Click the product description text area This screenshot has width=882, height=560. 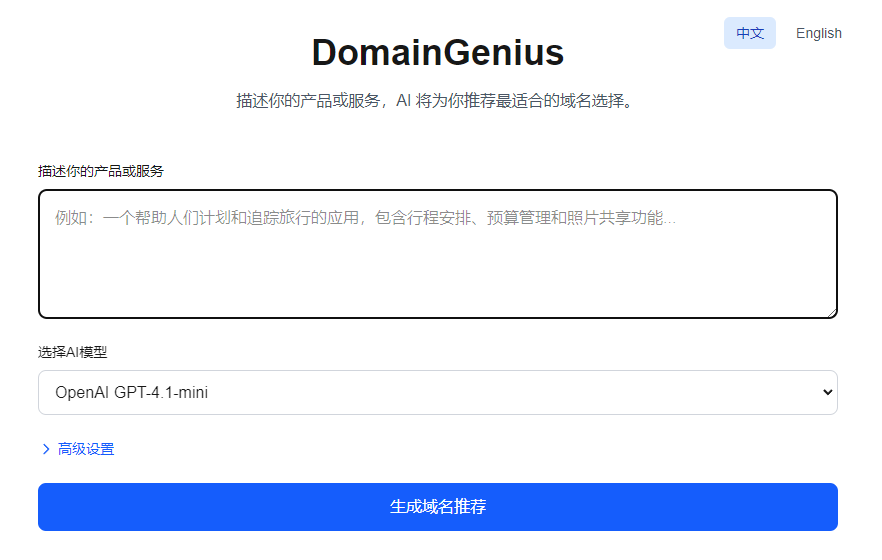click(x=438, y=254)
